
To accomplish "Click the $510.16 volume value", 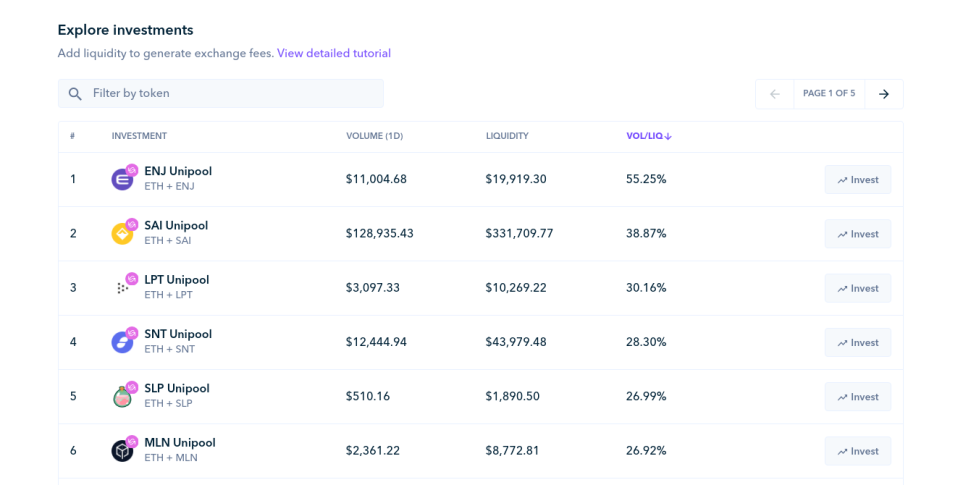I will pyautogui.click(x=368, y=397).
